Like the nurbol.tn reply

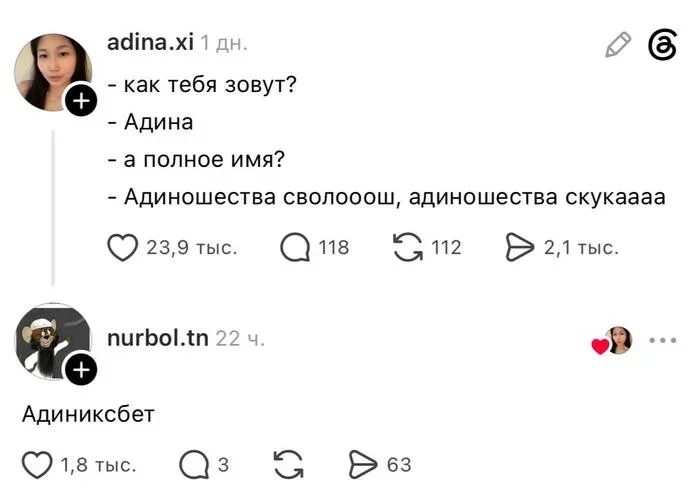point(37,465)
